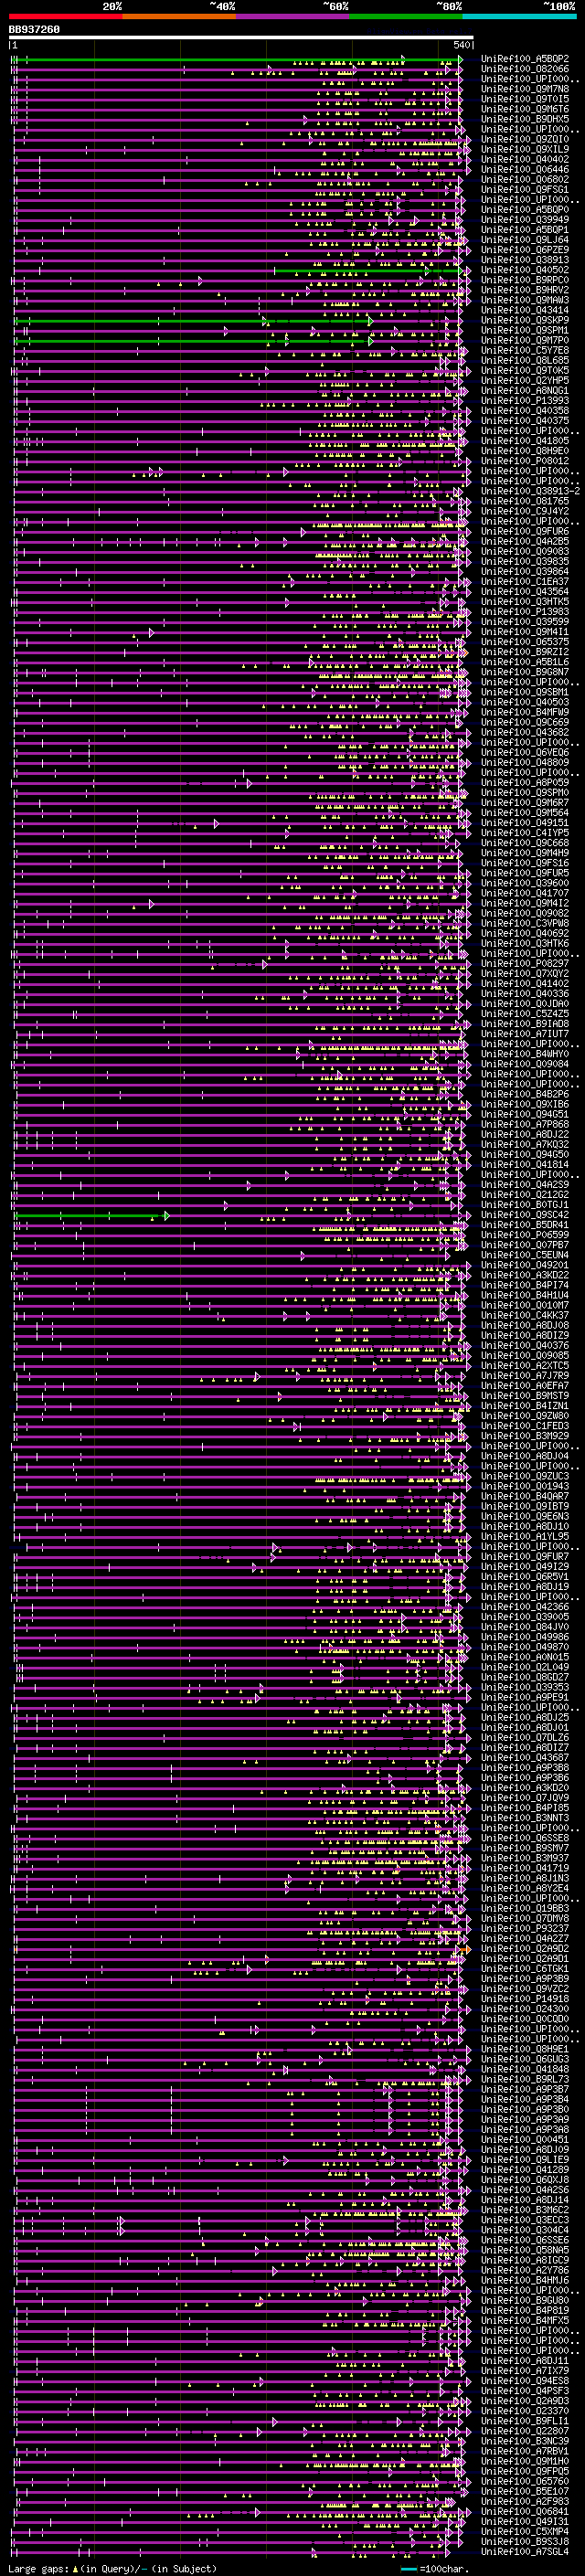Screen dimensions: 585x2576
Task: Select the UniRef100_Q58NA5 entry
Action: click(525, 2250)
